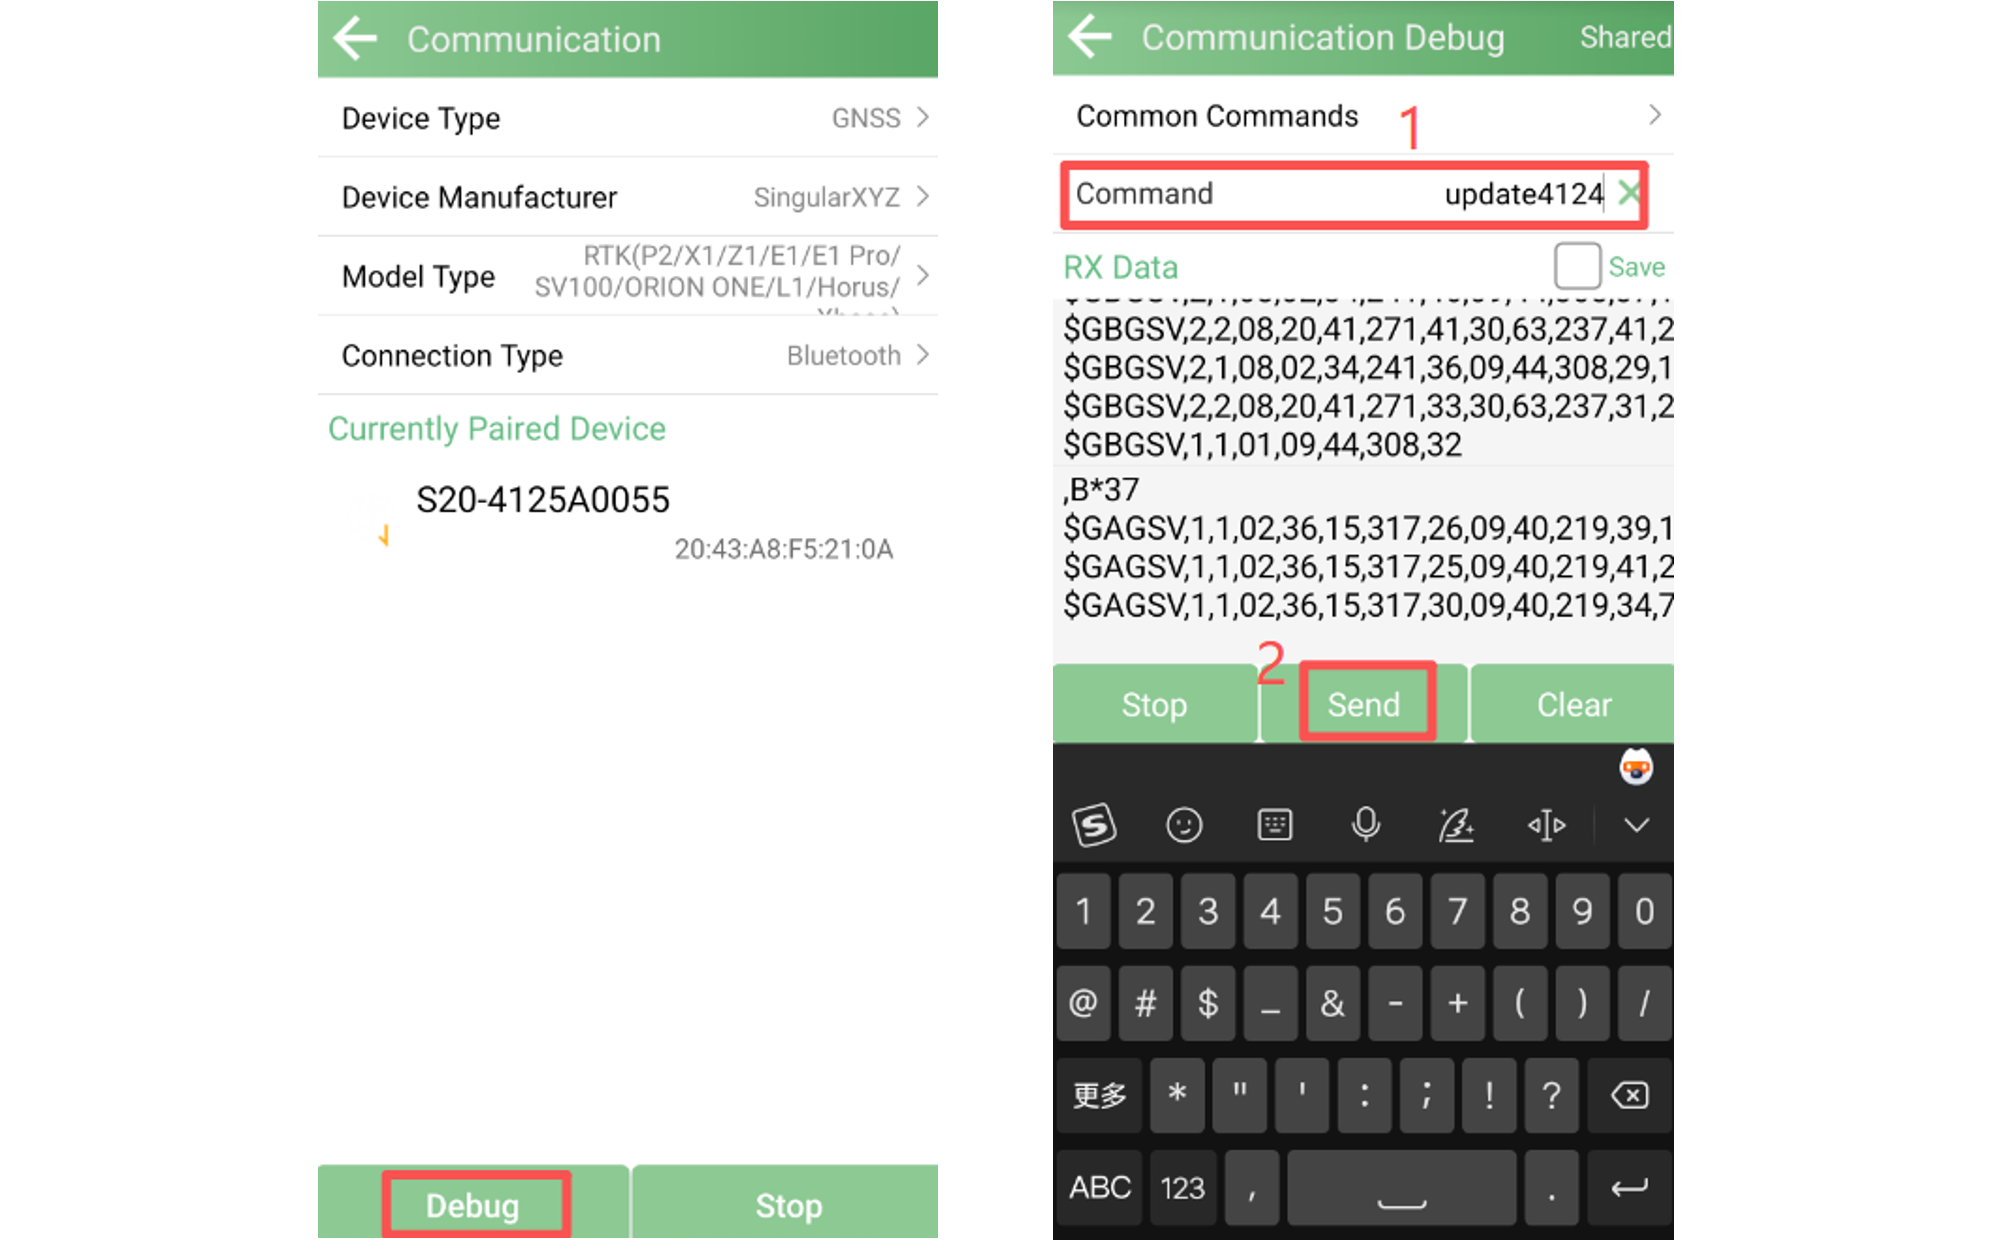Tap the number 9 key
Screen dimensions: 1990x1243
point(1582,911)
